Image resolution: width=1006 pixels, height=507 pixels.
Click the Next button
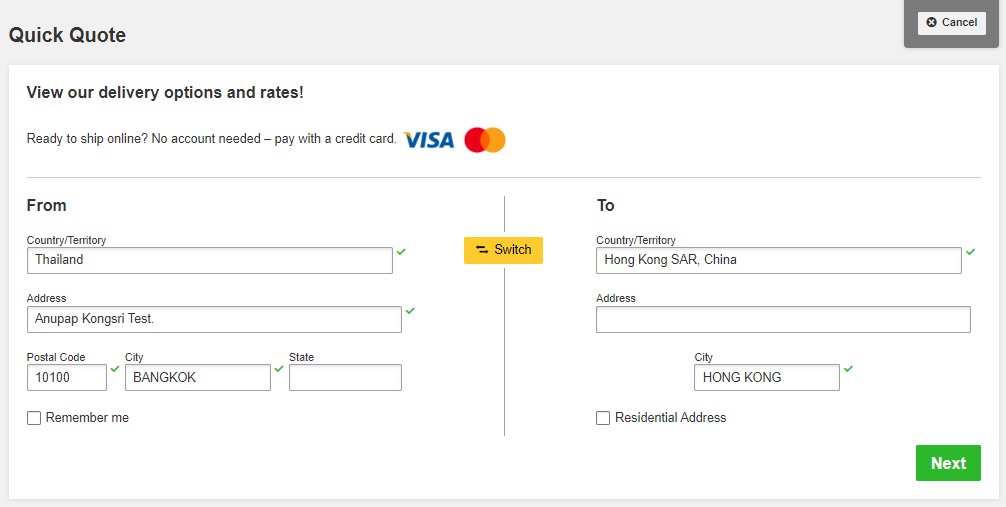[948, 463]
